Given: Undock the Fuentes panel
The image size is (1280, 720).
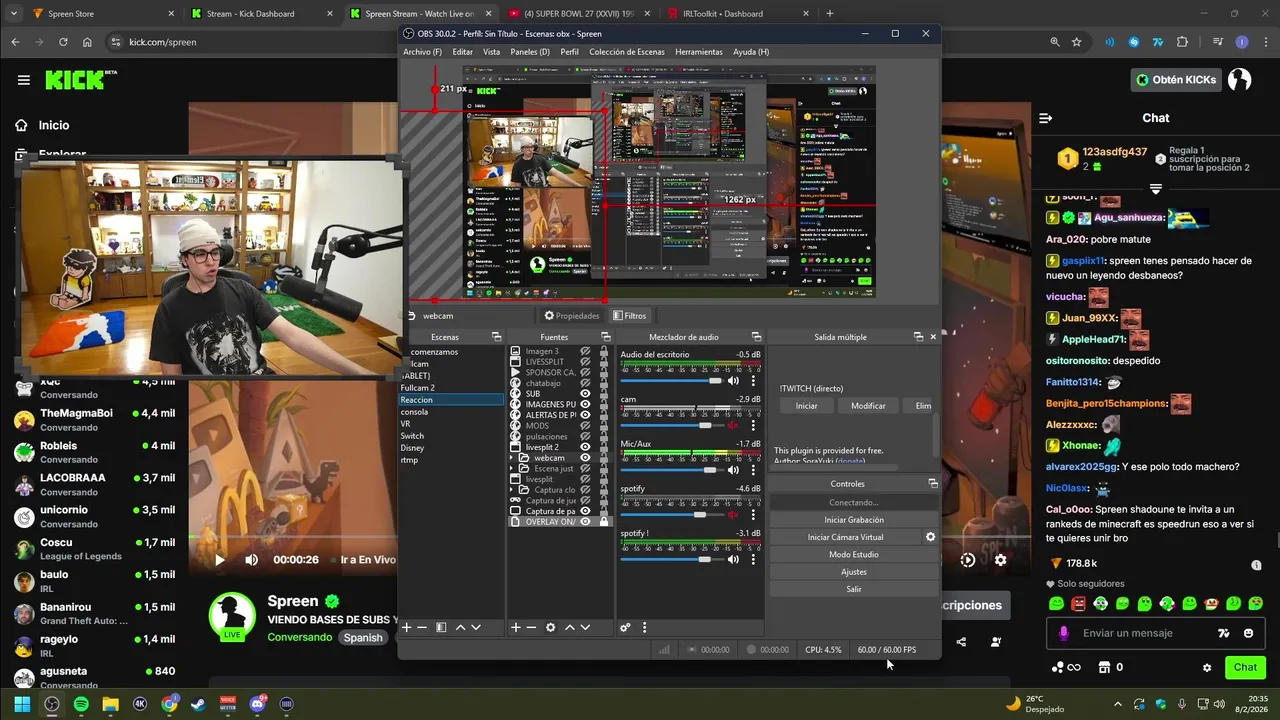Looking at the screenshot, I should 605,337.
